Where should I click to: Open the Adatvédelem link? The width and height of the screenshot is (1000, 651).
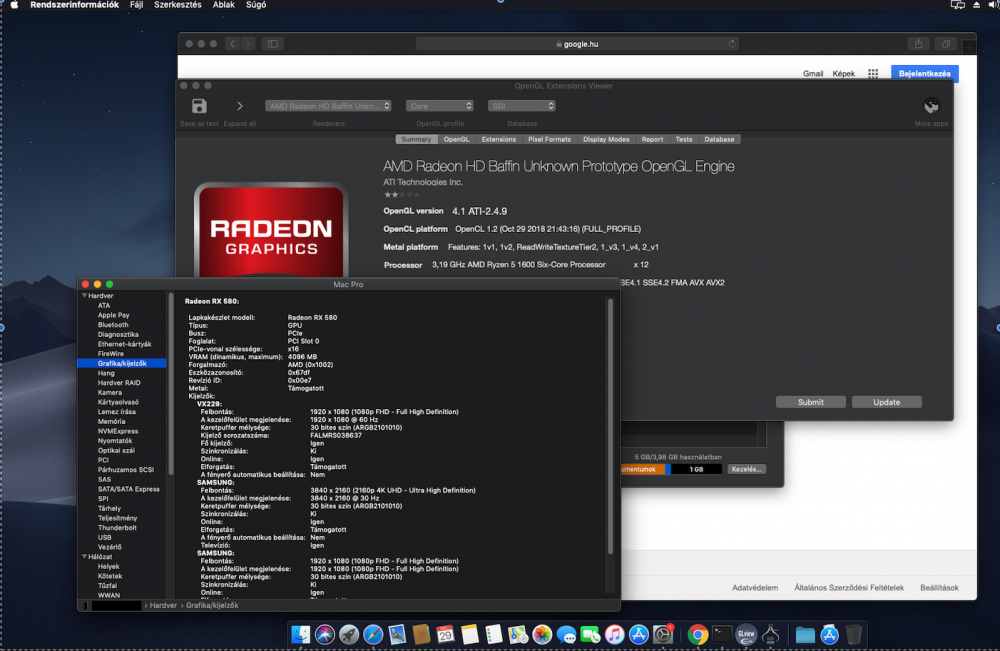(754, 588)
